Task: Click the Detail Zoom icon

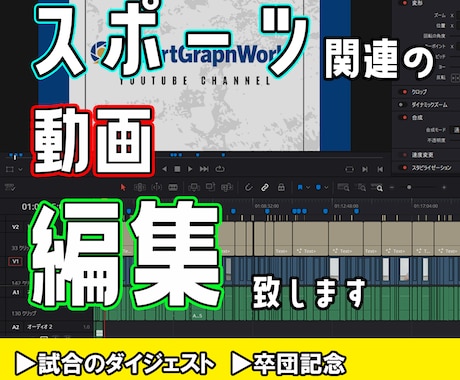Action: (x=361, y=187)
